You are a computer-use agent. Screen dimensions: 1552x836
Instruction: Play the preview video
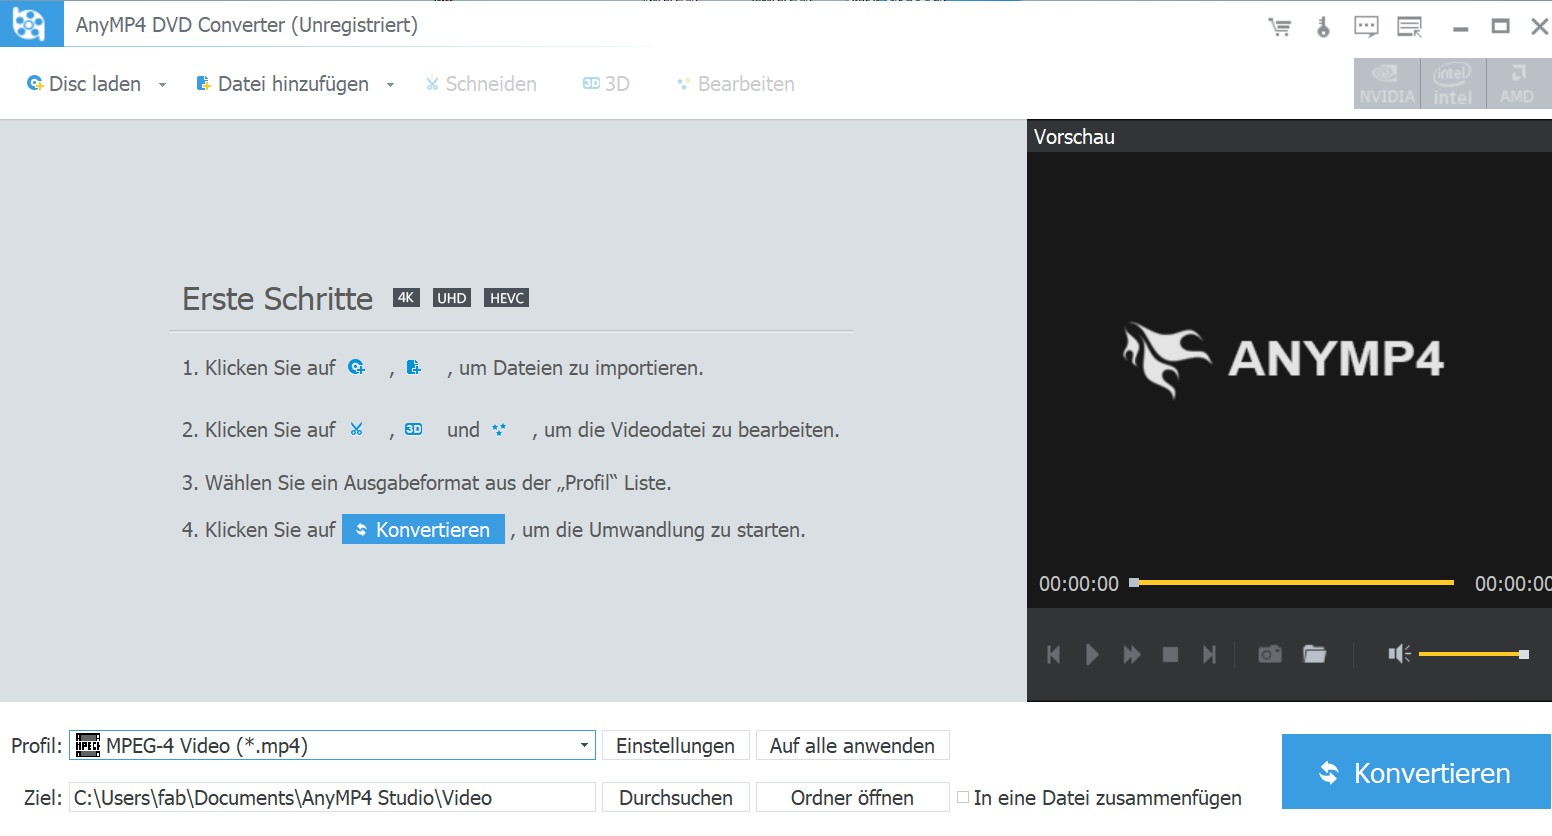1092,654
